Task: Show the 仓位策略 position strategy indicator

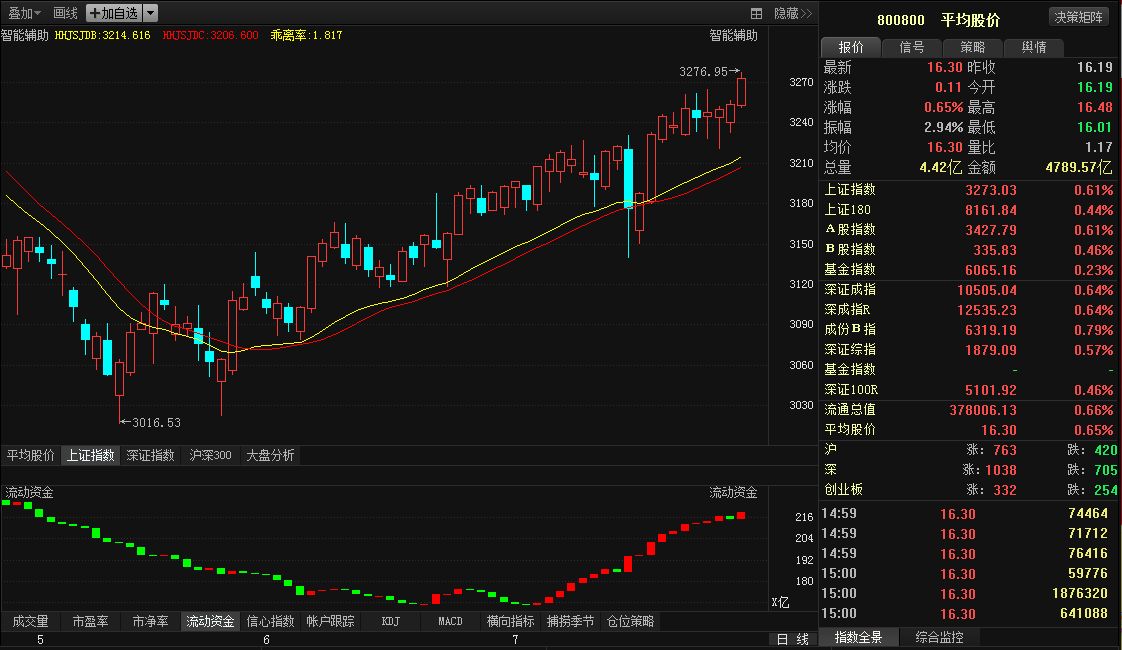Action: [630, 621]
